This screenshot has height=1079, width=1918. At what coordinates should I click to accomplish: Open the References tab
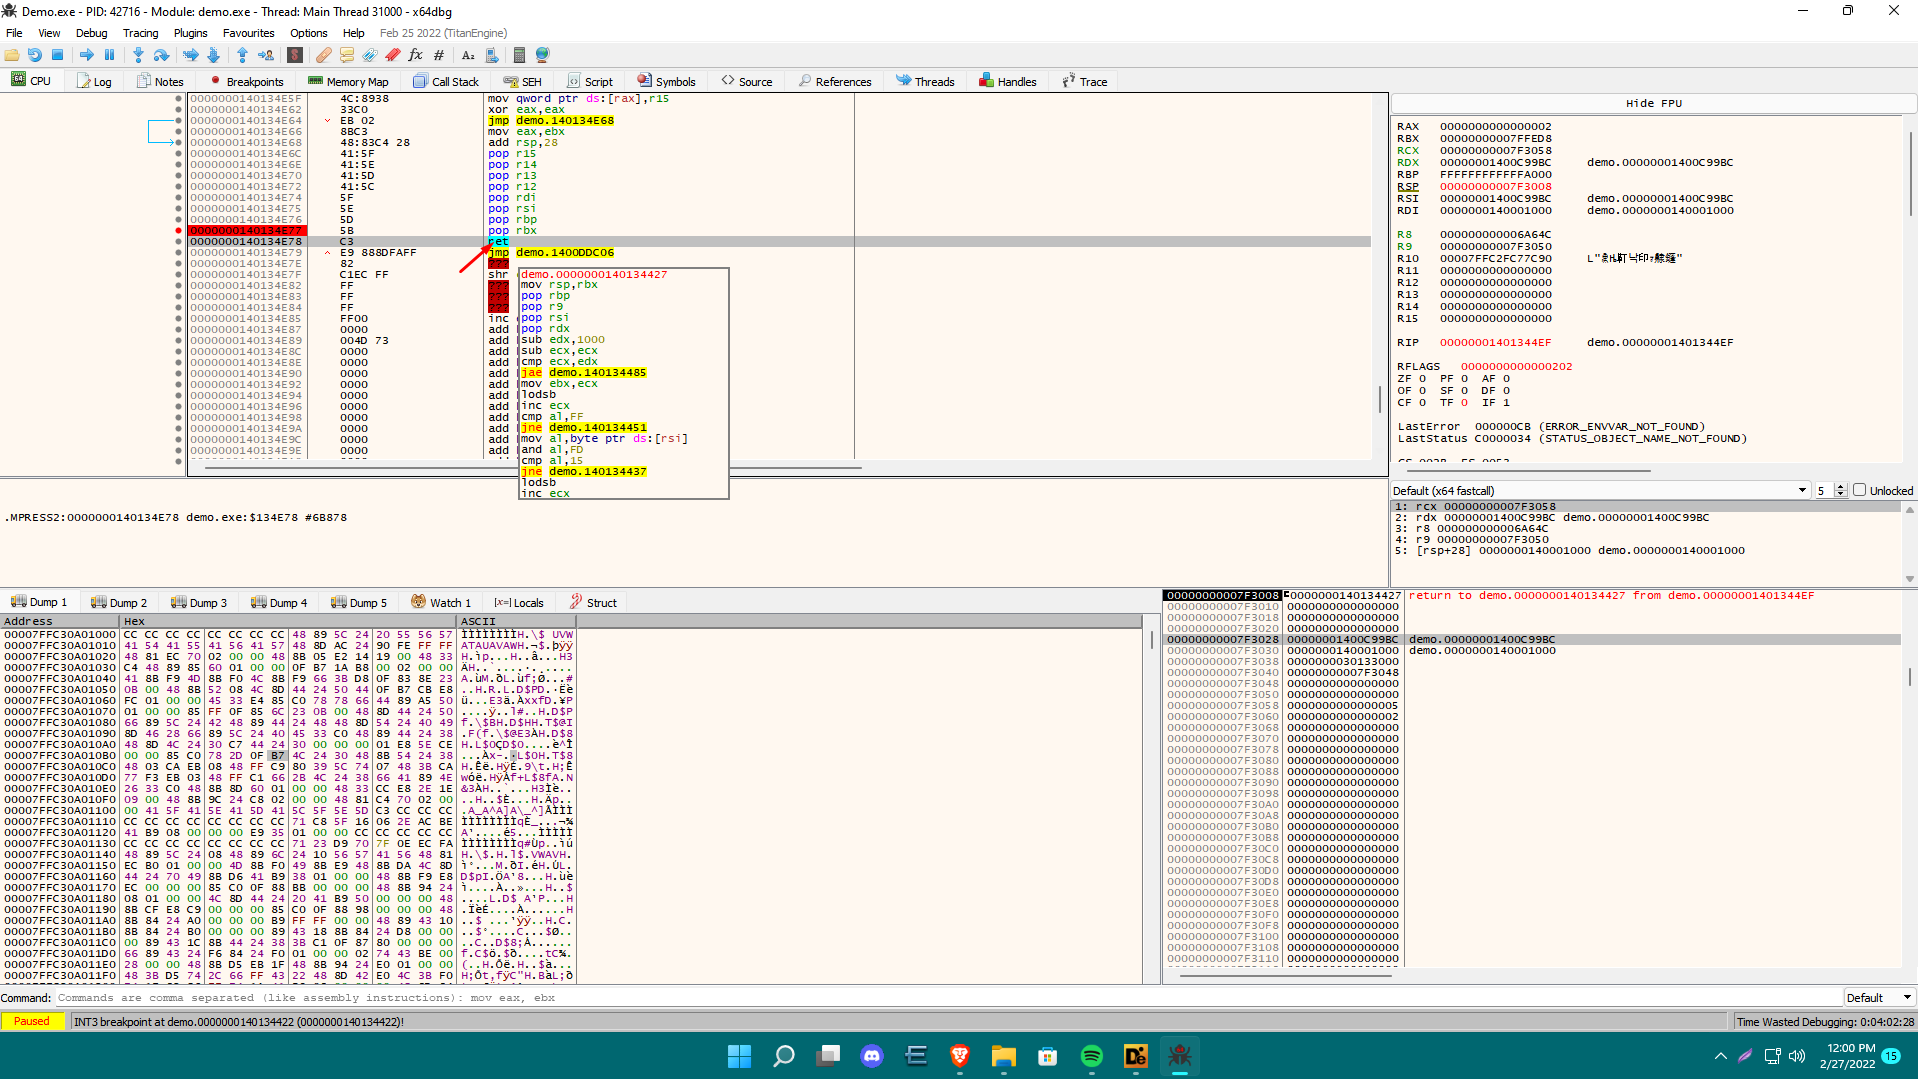click(836, 81)
